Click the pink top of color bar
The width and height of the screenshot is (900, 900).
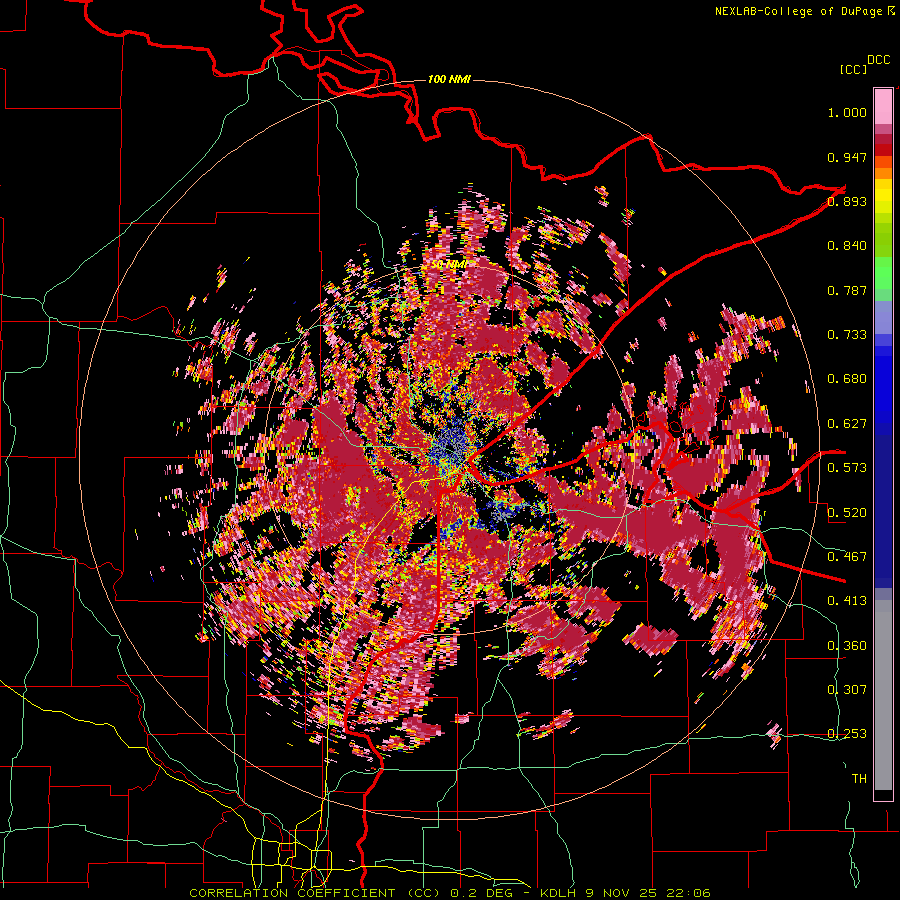(883, 107)
